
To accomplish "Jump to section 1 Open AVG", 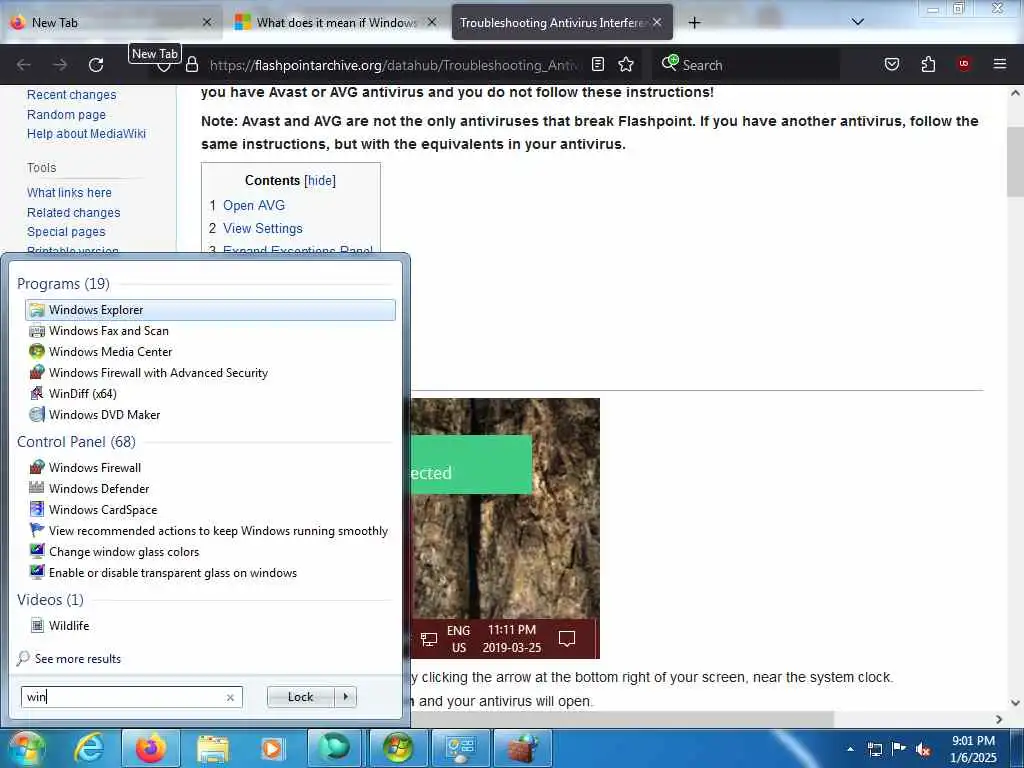I will [x=254, y=205].
